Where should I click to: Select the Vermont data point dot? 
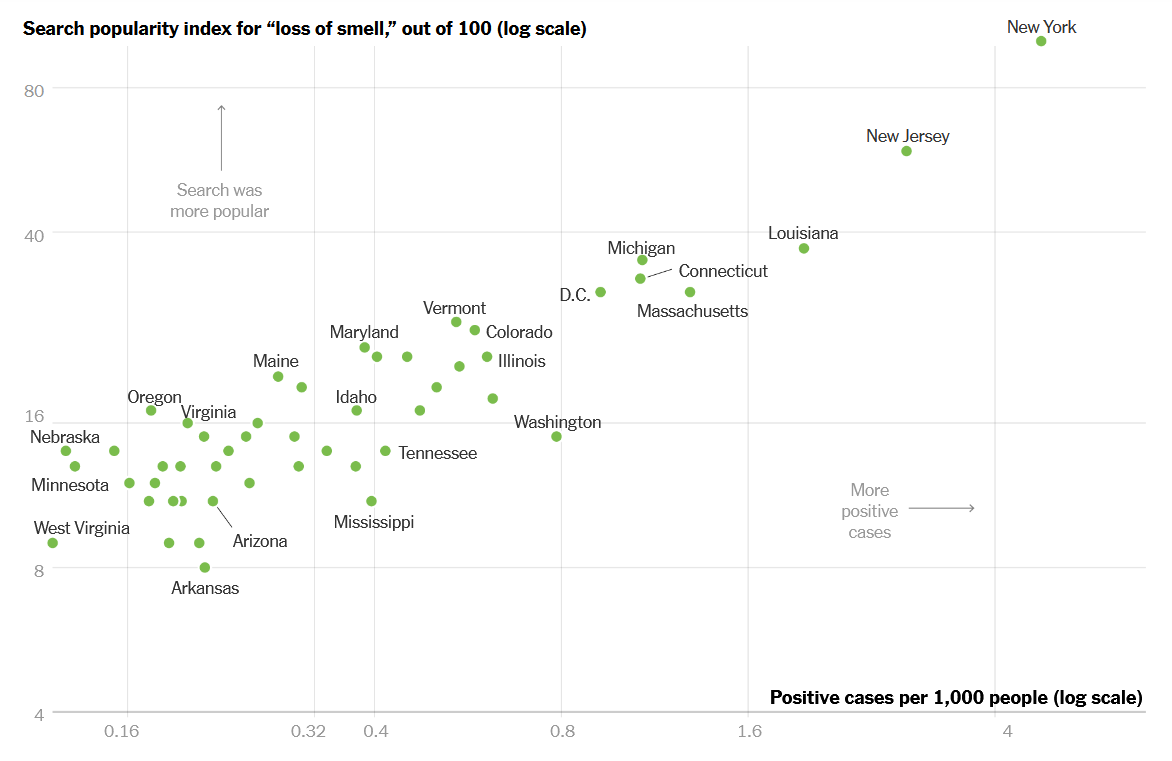pos(456,322)
